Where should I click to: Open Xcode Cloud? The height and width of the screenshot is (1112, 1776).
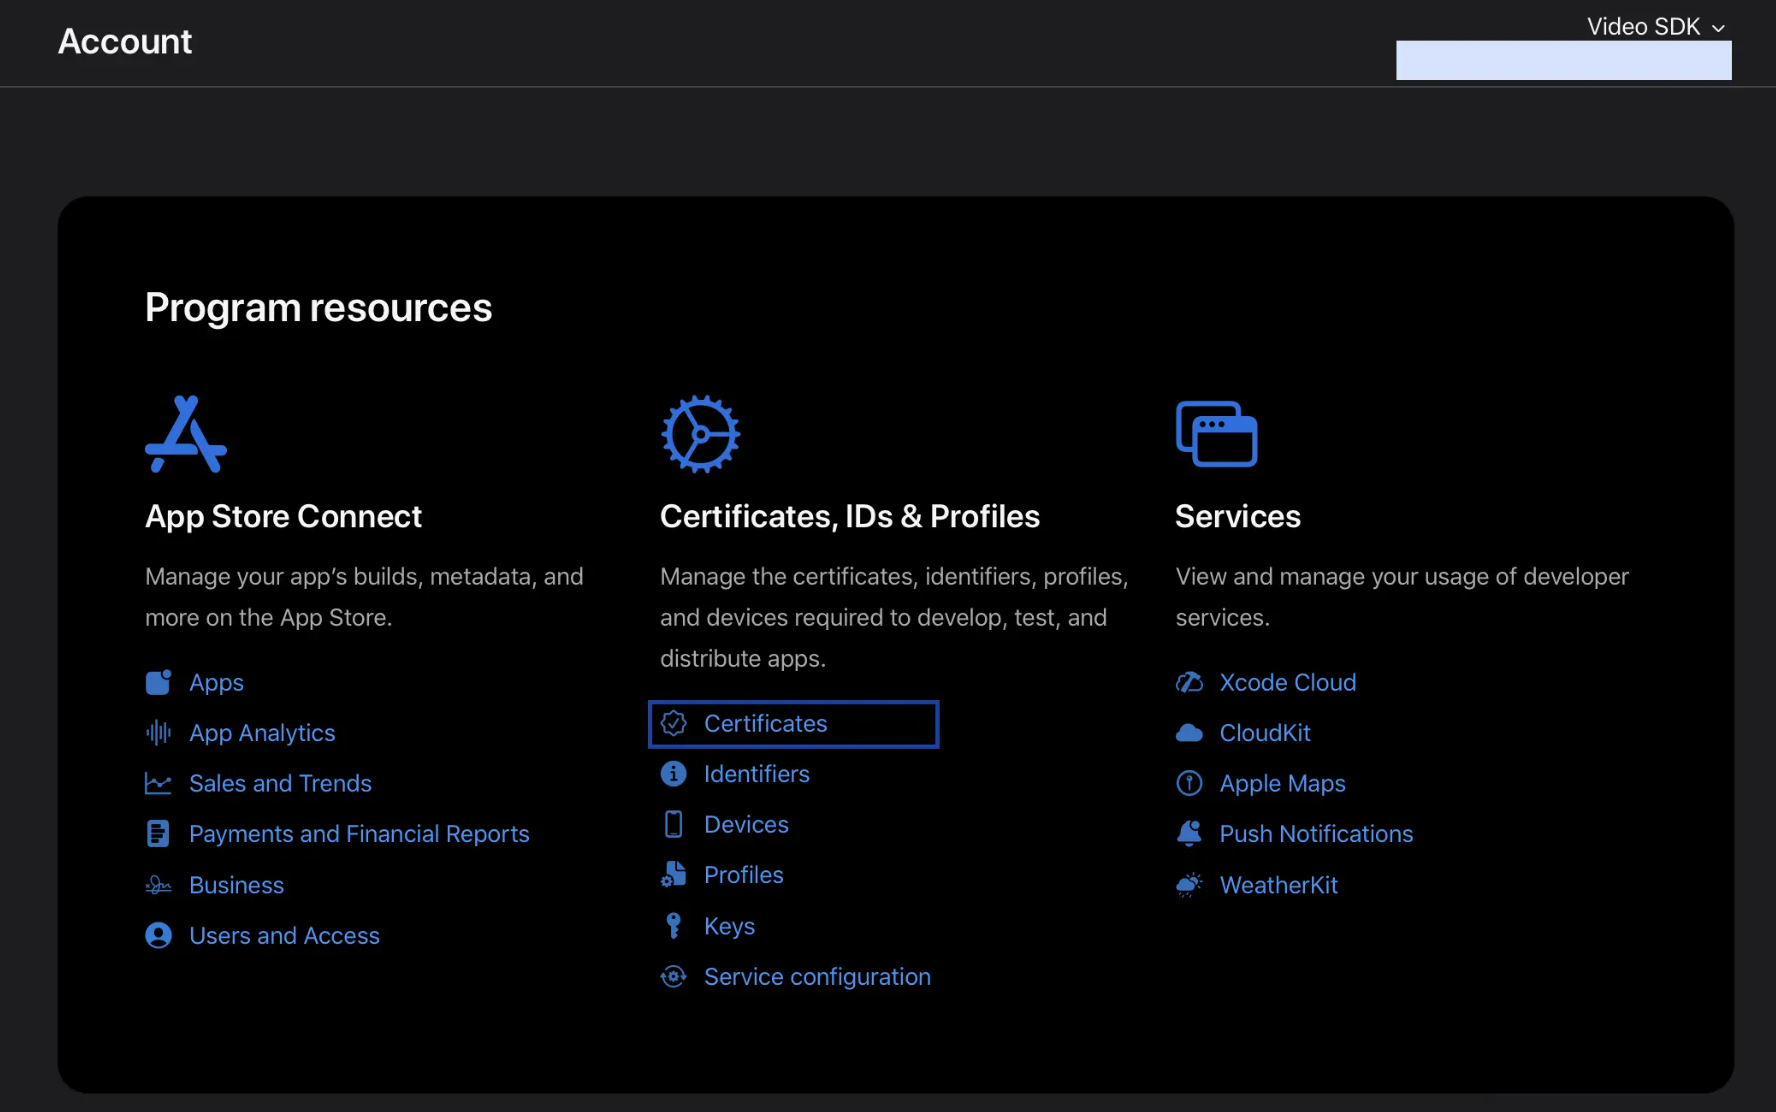tap(1288, 682)
